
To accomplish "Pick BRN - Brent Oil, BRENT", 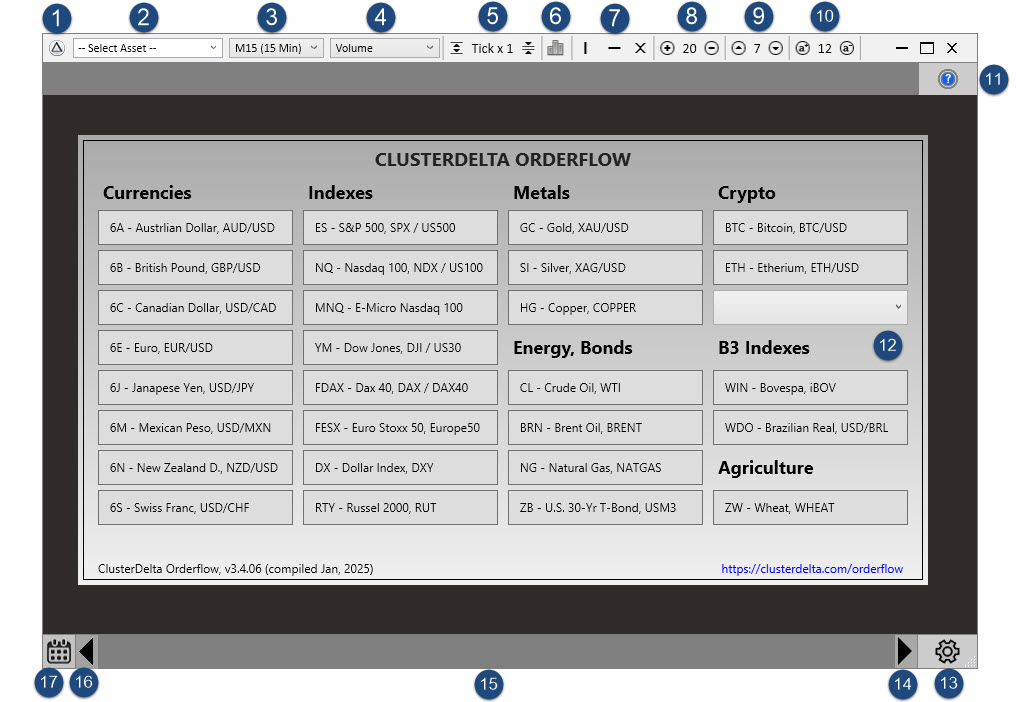I will coord(605,427).
